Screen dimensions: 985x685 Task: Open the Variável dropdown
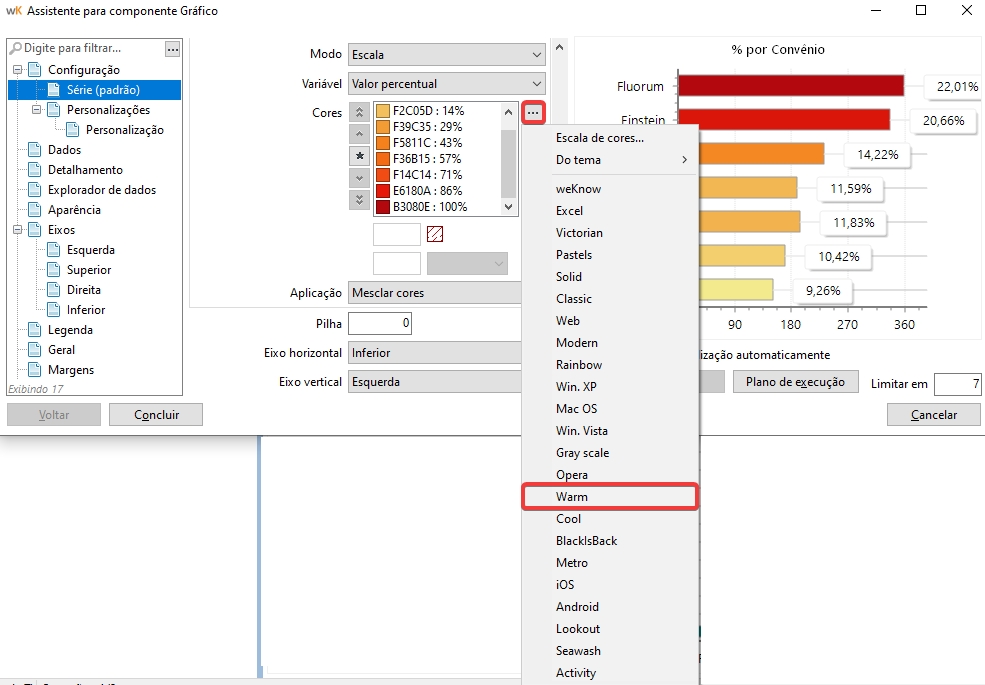(445, 84)
